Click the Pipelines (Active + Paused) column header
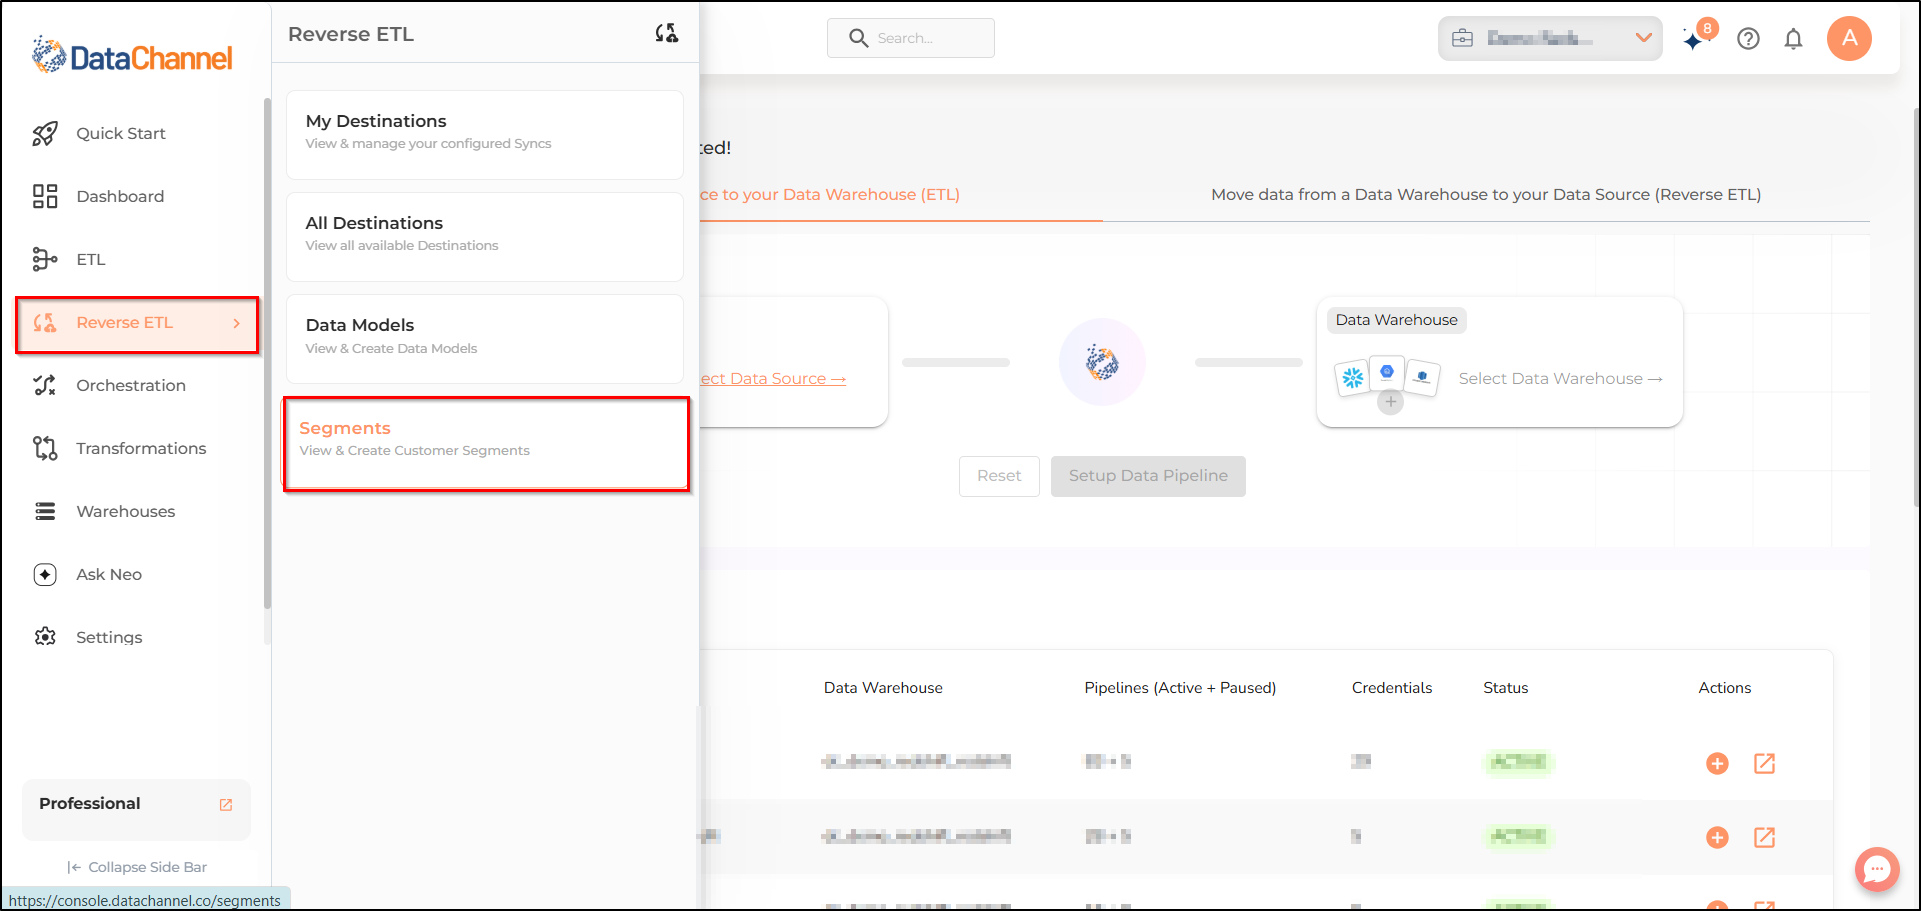Viewport: 1921px width, 911px height. [x=1180, y=688]
